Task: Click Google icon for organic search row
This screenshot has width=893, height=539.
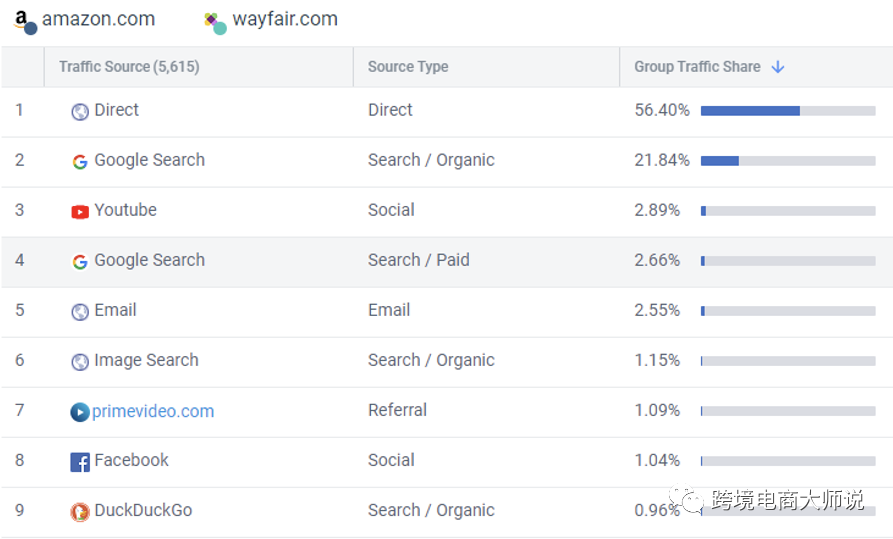Action: [80, 161]
